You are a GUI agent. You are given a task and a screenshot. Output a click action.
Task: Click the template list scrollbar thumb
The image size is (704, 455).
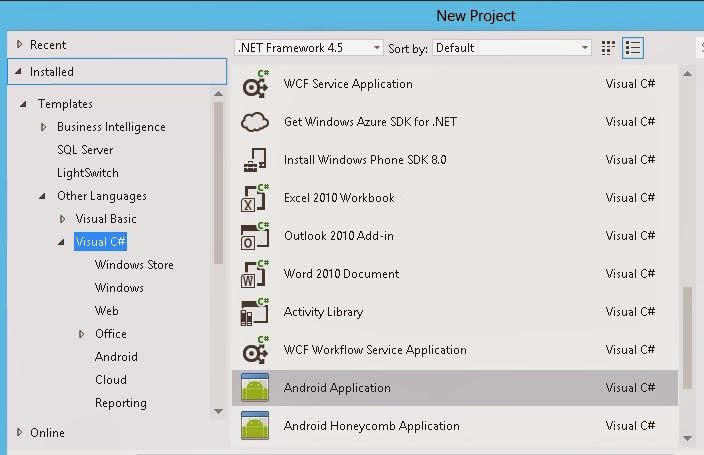click(x=687, y=338)
